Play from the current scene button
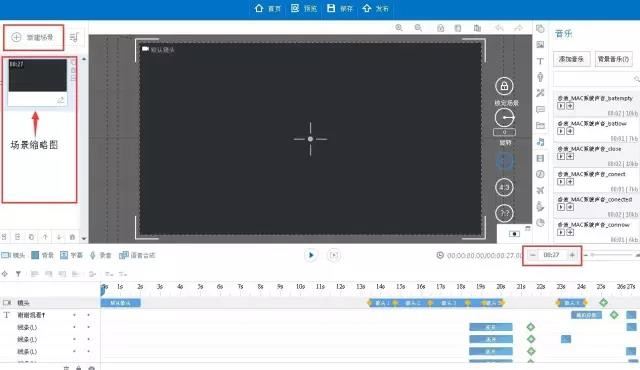This screenshot has height=370, width=640. [334, 255]
